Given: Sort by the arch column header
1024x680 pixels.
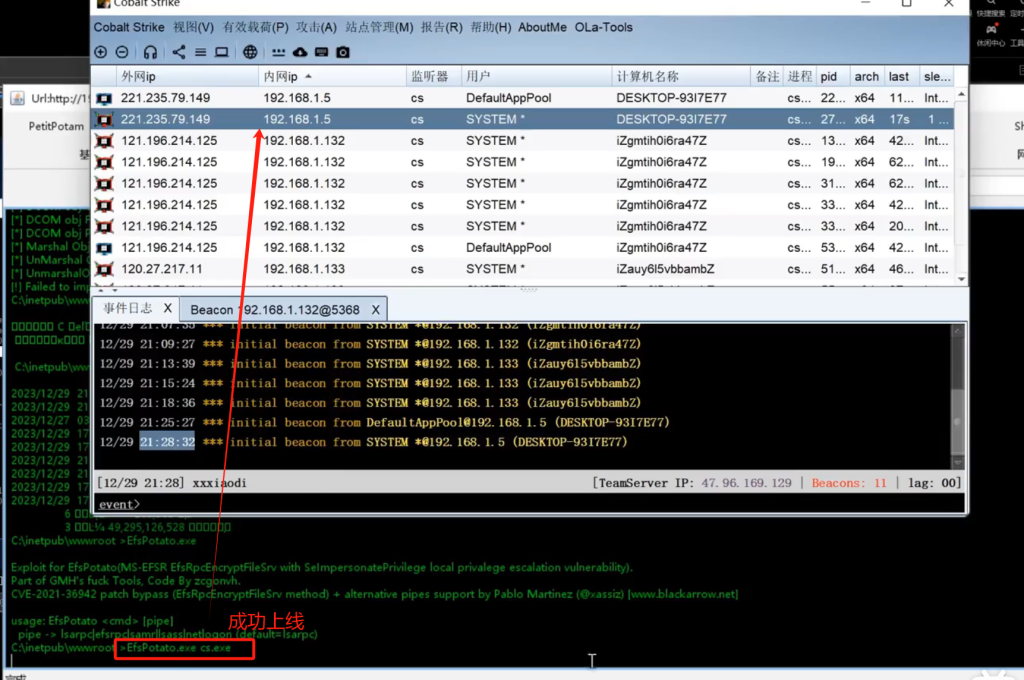Looking at the screenshot, I should point(867,76).
